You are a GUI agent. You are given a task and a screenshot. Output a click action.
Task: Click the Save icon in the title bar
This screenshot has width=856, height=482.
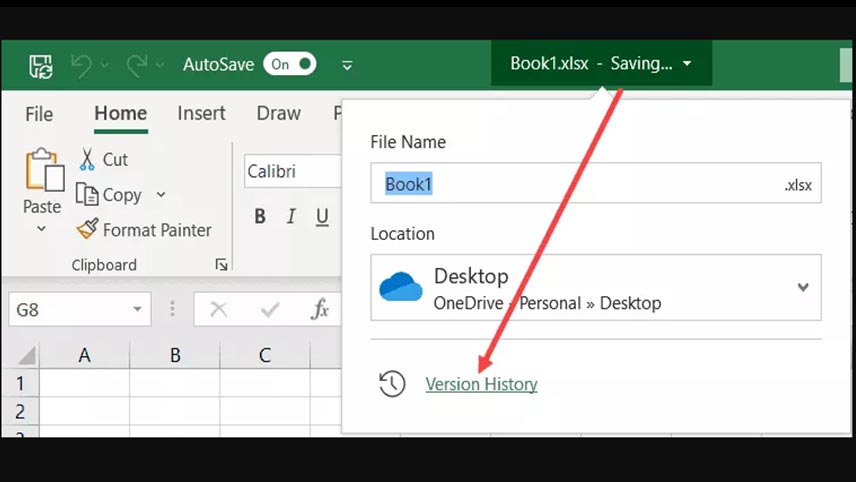click(x=41, y=66)
